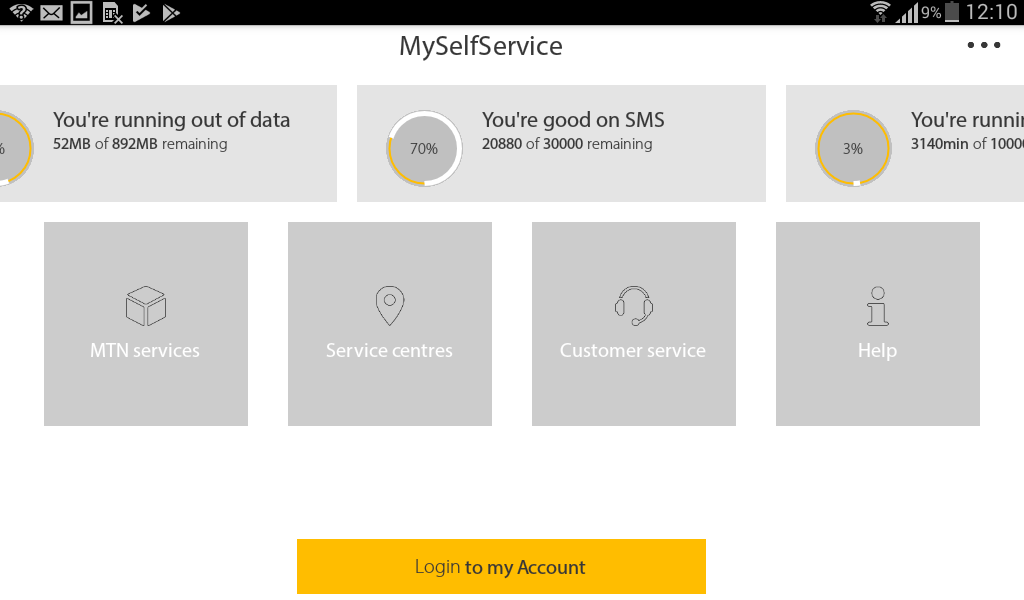1024x600 pixels.
Task: Open the Service centres tile label
Action: (389, 351)
